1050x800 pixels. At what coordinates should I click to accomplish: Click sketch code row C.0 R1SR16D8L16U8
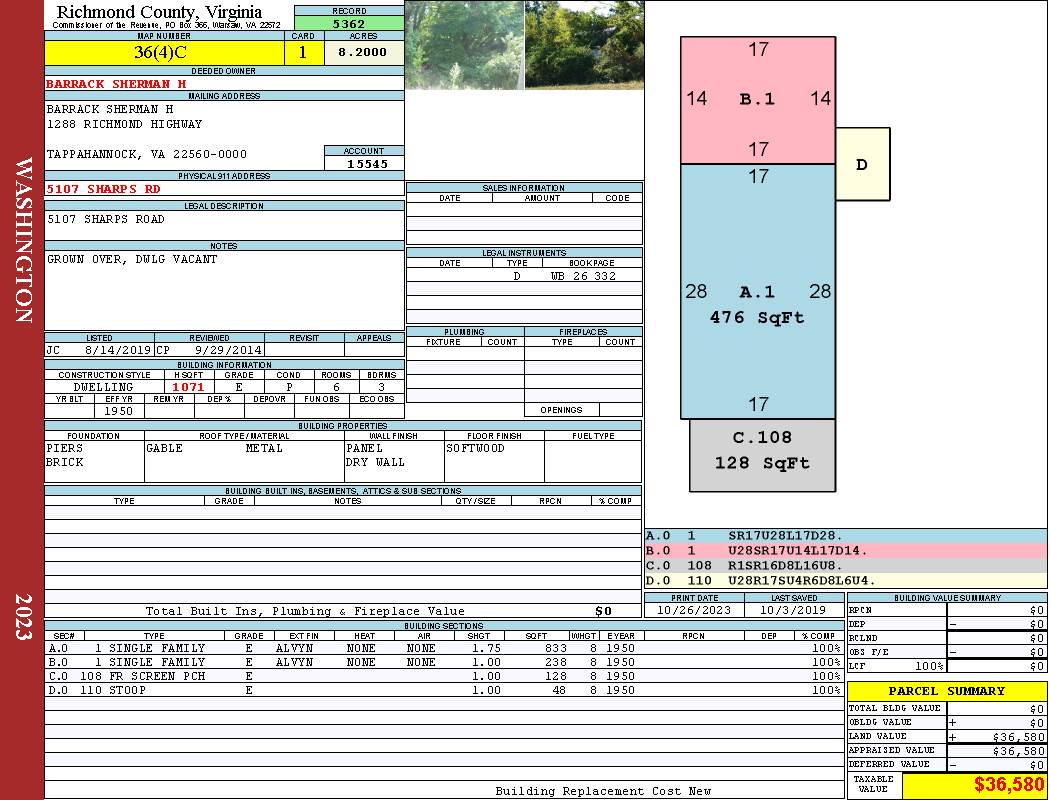coord(845,566)
